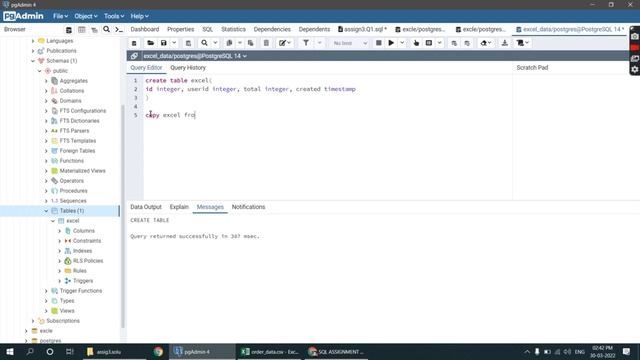Open the execute options dropdown arrow

[402, 43]
